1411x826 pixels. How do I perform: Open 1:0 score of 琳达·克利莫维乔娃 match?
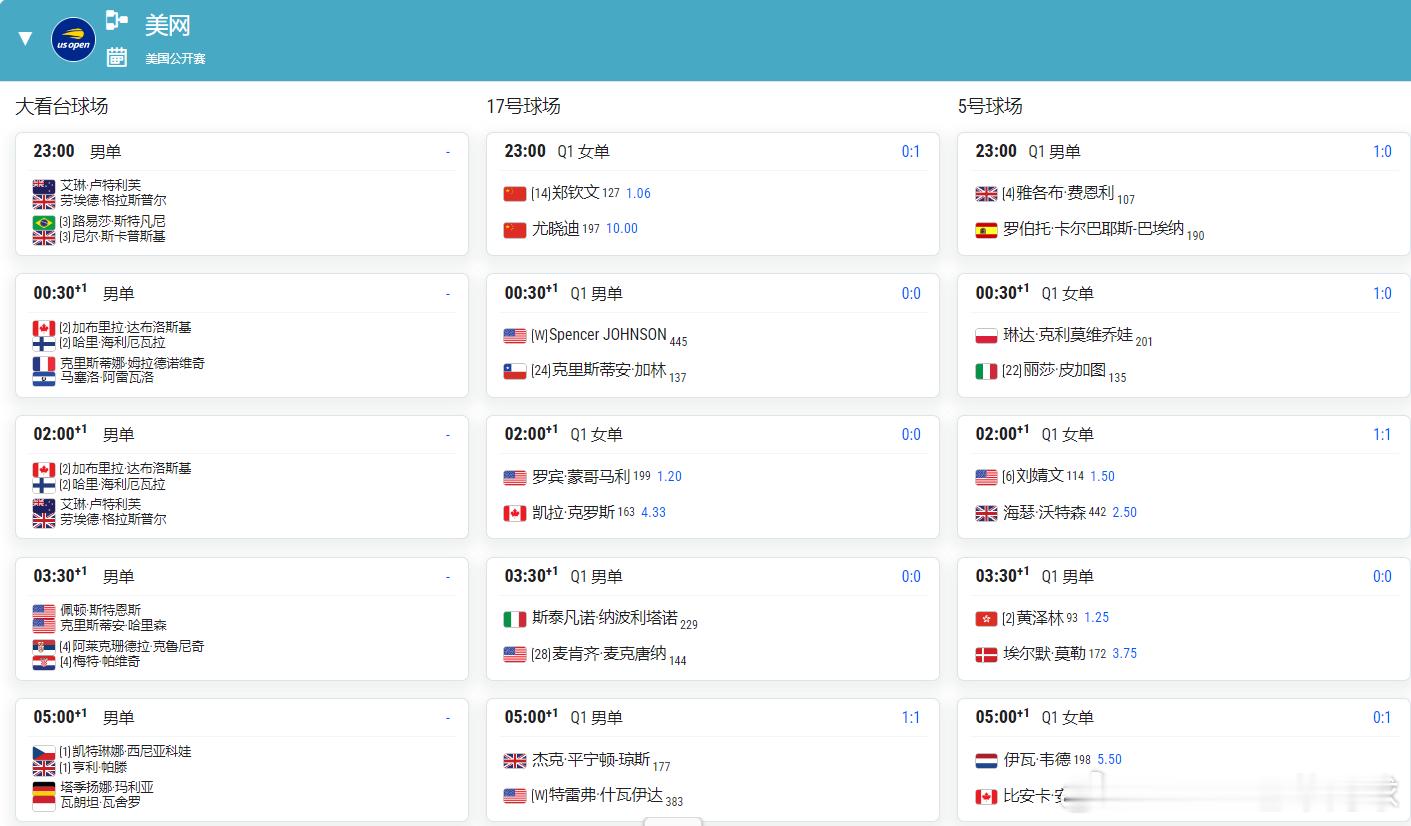click(x=1382, y=294)
